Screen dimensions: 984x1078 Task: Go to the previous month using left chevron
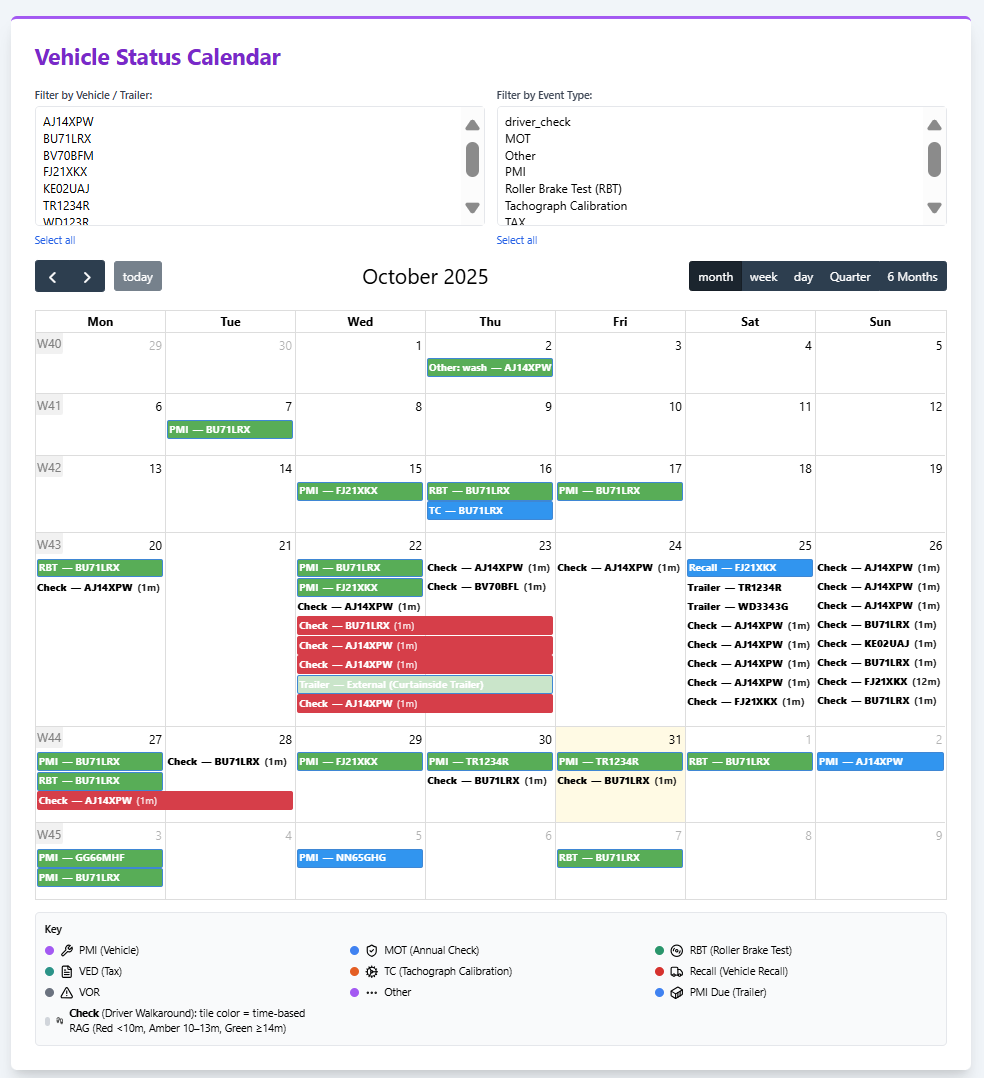point(52,277)
